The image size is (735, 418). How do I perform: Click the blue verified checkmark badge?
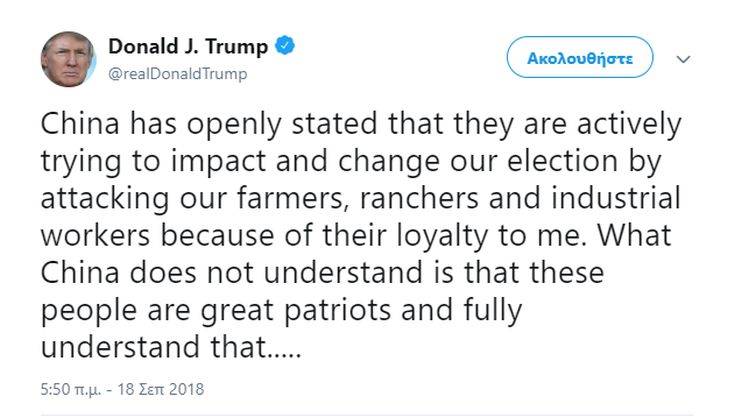[284, 46]
